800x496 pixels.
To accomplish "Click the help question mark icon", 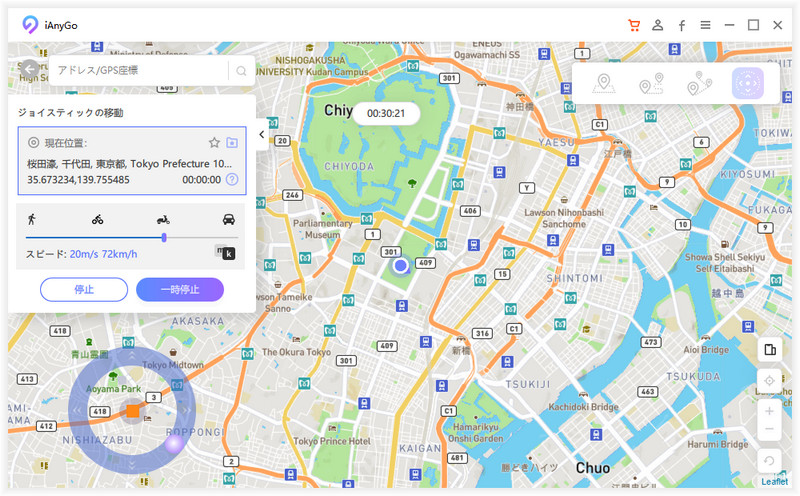I will pos(232,179).
